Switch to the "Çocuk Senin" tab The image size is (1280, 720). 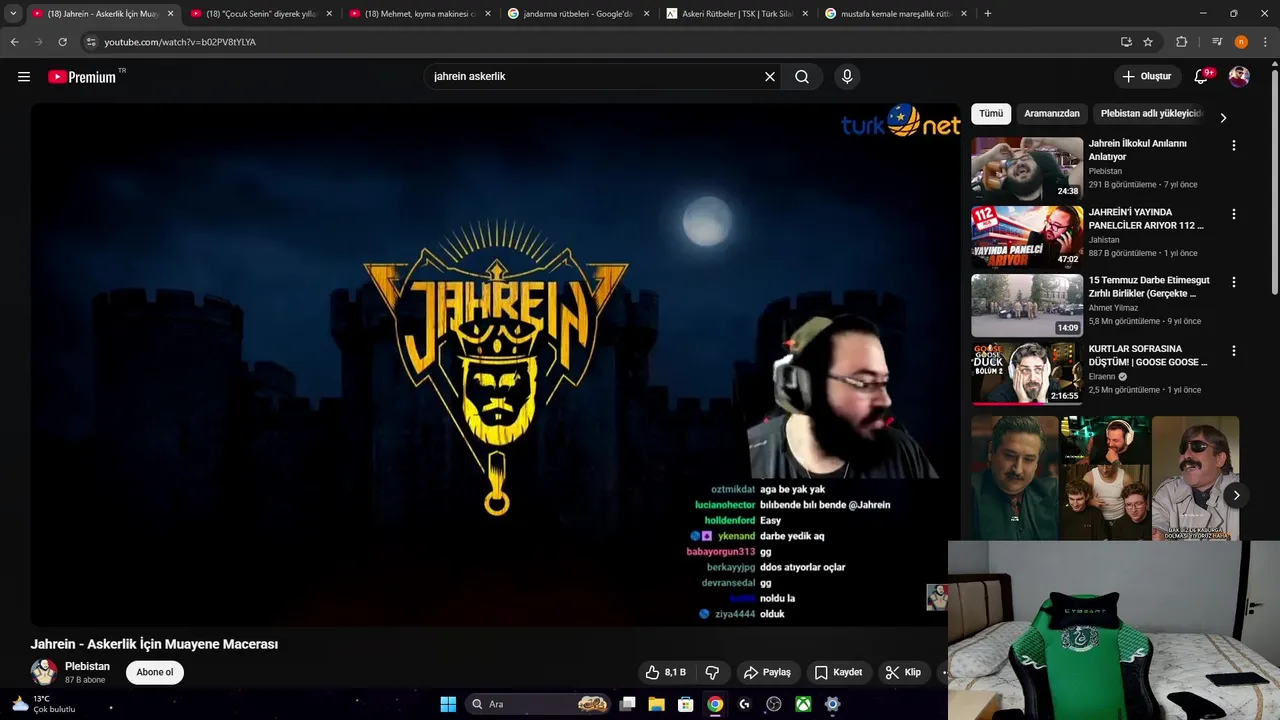click(x=261, y=14)
